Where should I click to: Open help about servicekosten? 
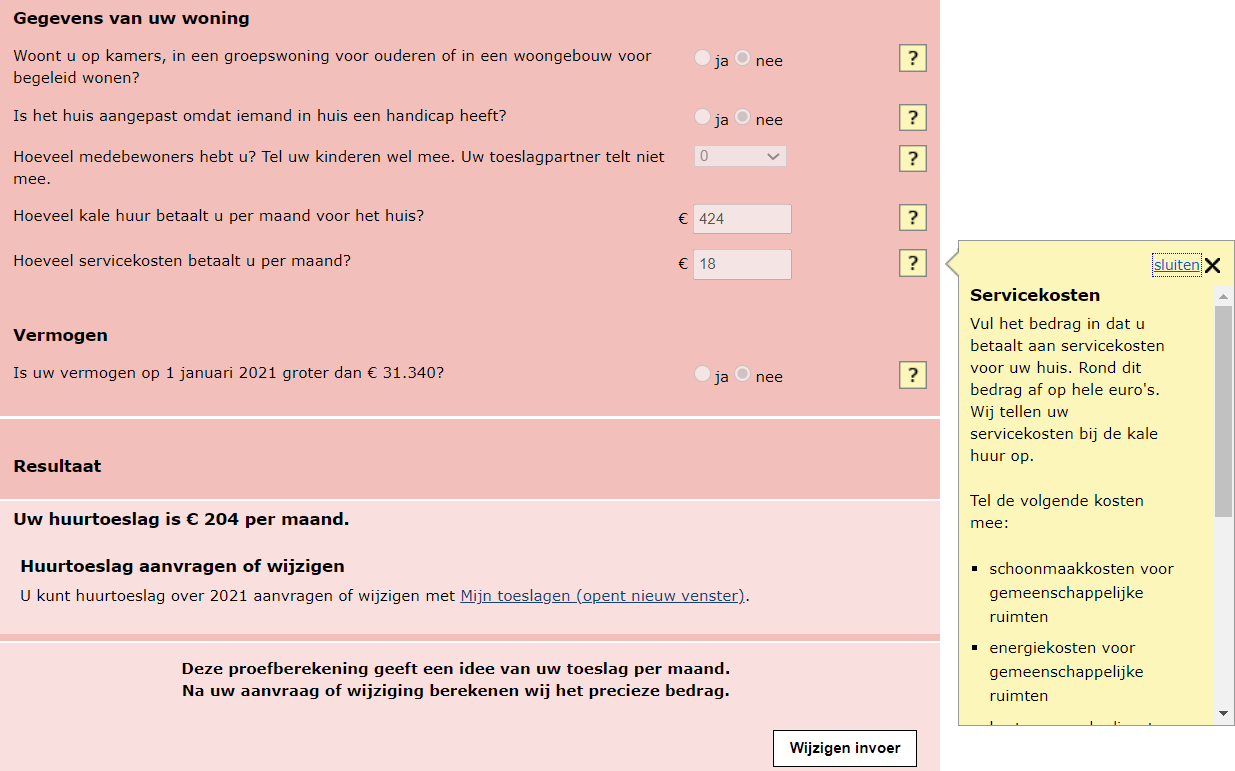click(x=912, y=263)
